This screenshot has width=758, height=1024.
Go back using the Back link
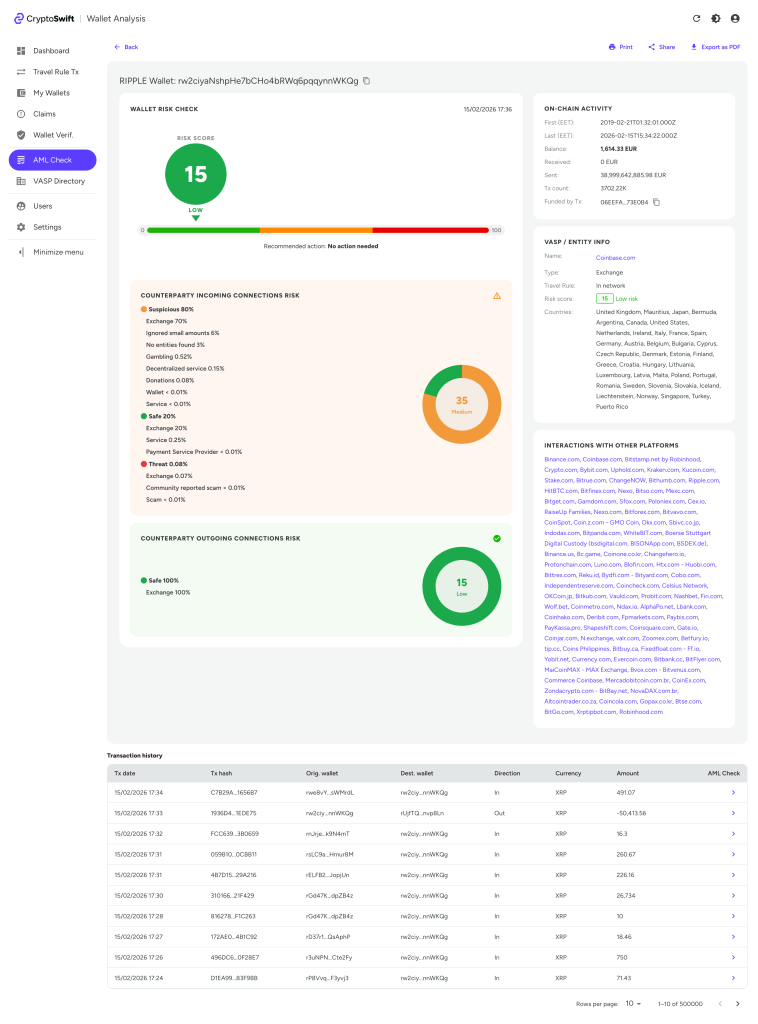click(x=126, y=47)
